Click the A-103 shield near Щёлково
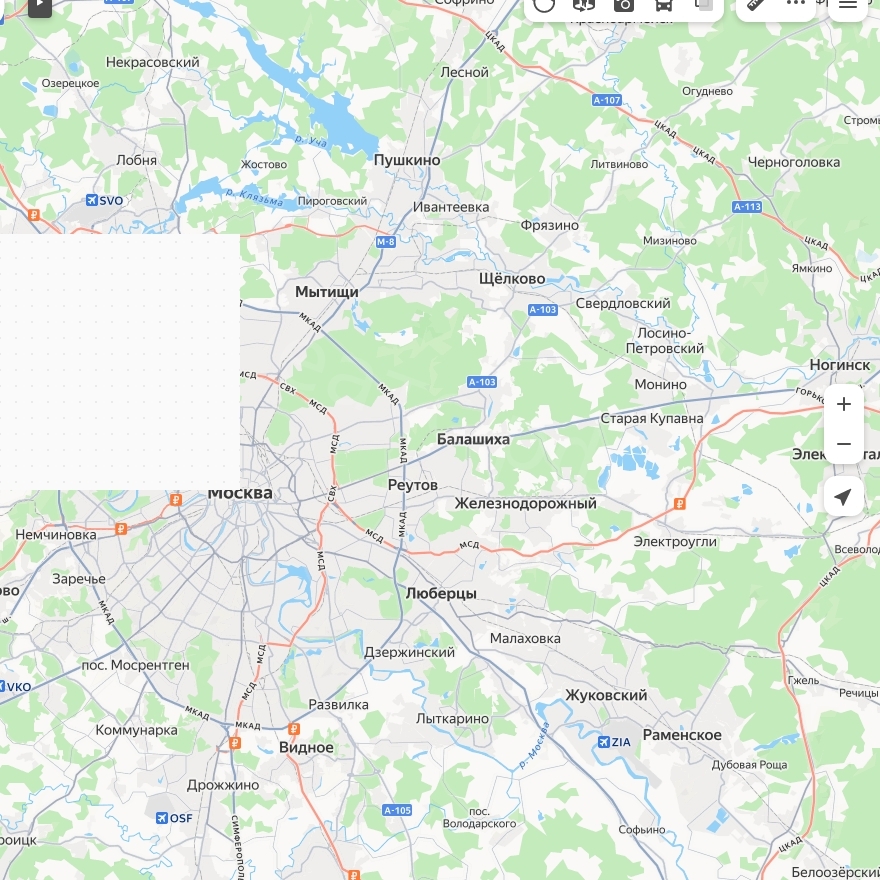This screenshot has height=880, width=880. [543, 309]
